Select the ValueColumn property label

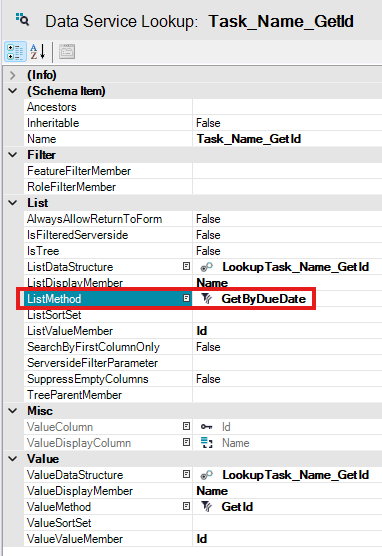pyautogui.click(x=60, y=427)
